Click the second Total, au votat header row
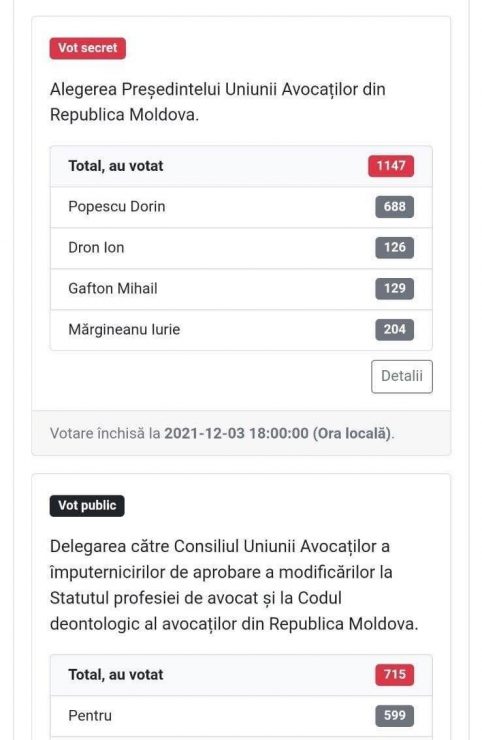The height and width of the screenshot is (740, 482). pos(241,675)
